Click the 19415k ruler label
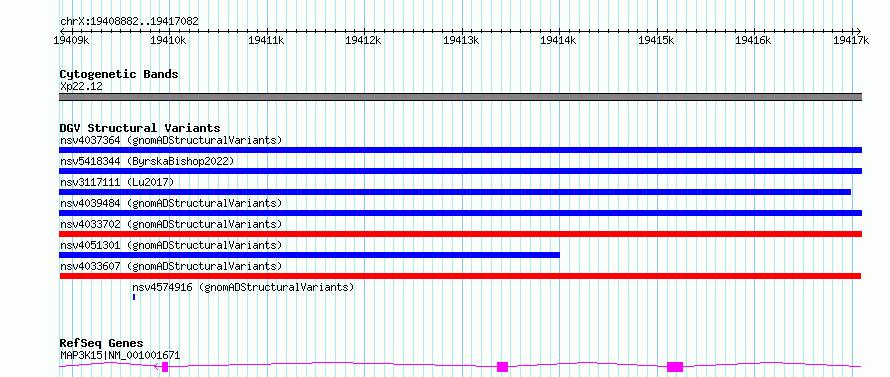Screen dimensions: 890x377 coord(657,40)
